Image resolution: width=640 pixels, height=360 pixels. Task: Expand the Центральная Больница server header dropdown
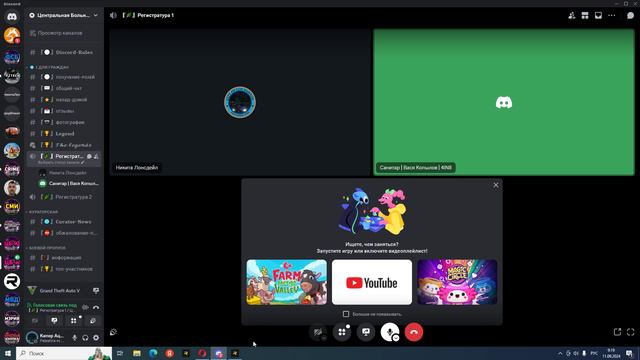coord(63,15)
